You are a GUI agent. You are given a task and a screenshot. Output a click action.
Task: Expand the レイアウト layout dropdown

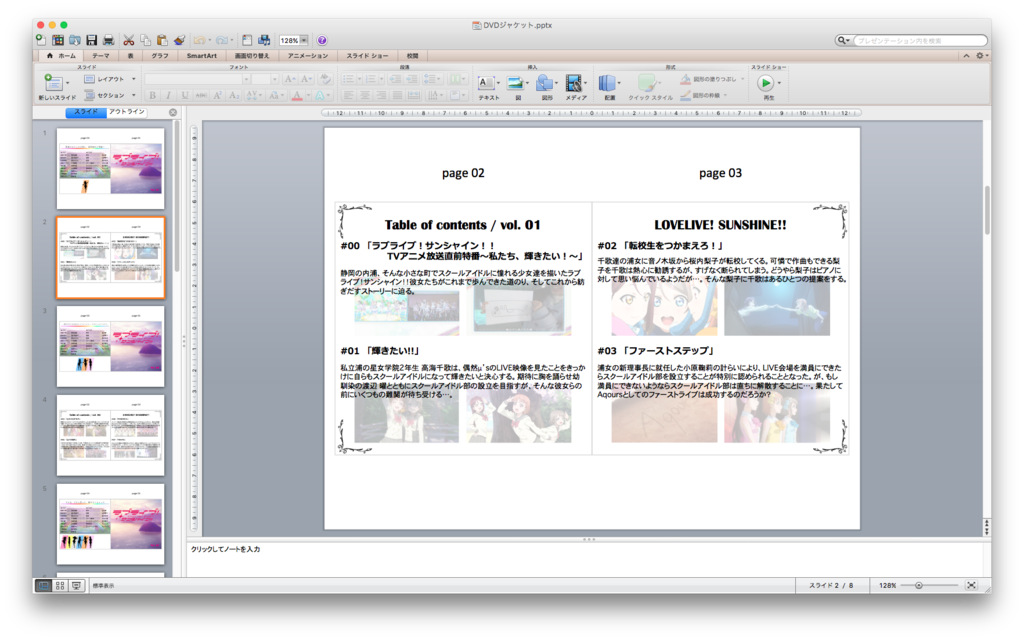tap(134, 79)
